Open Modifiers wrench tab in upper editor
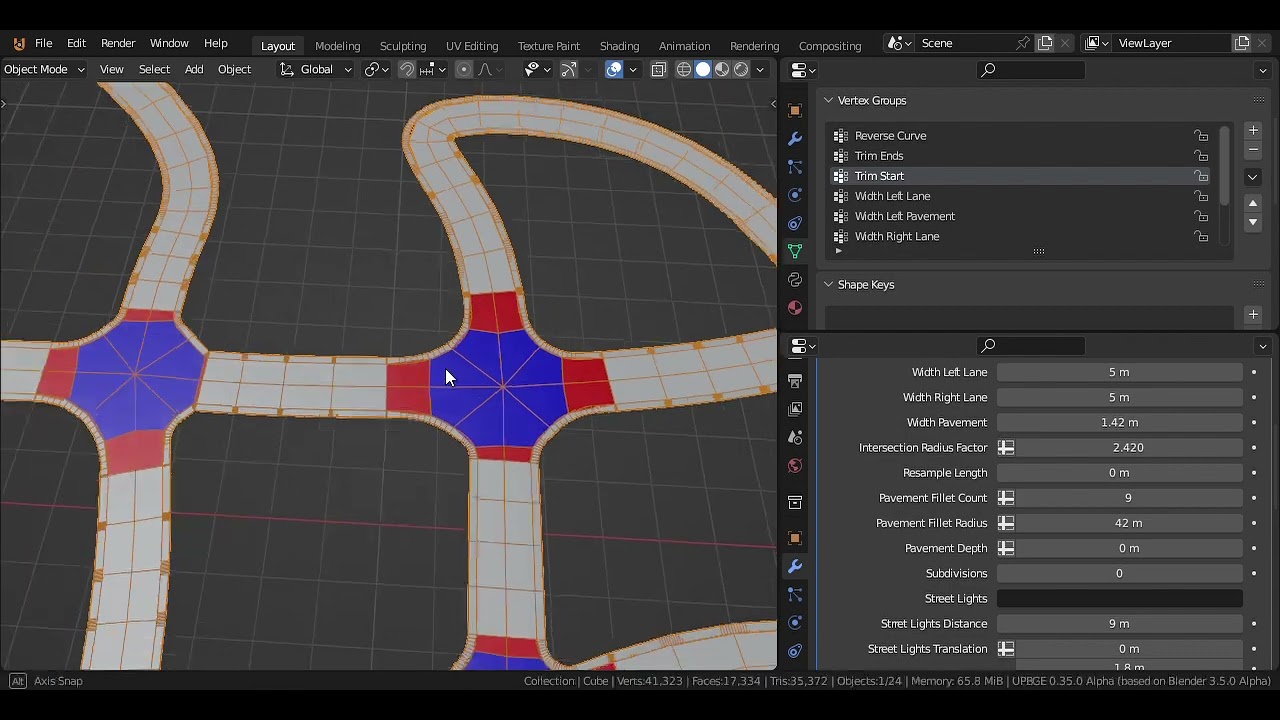 pos(795,139)
